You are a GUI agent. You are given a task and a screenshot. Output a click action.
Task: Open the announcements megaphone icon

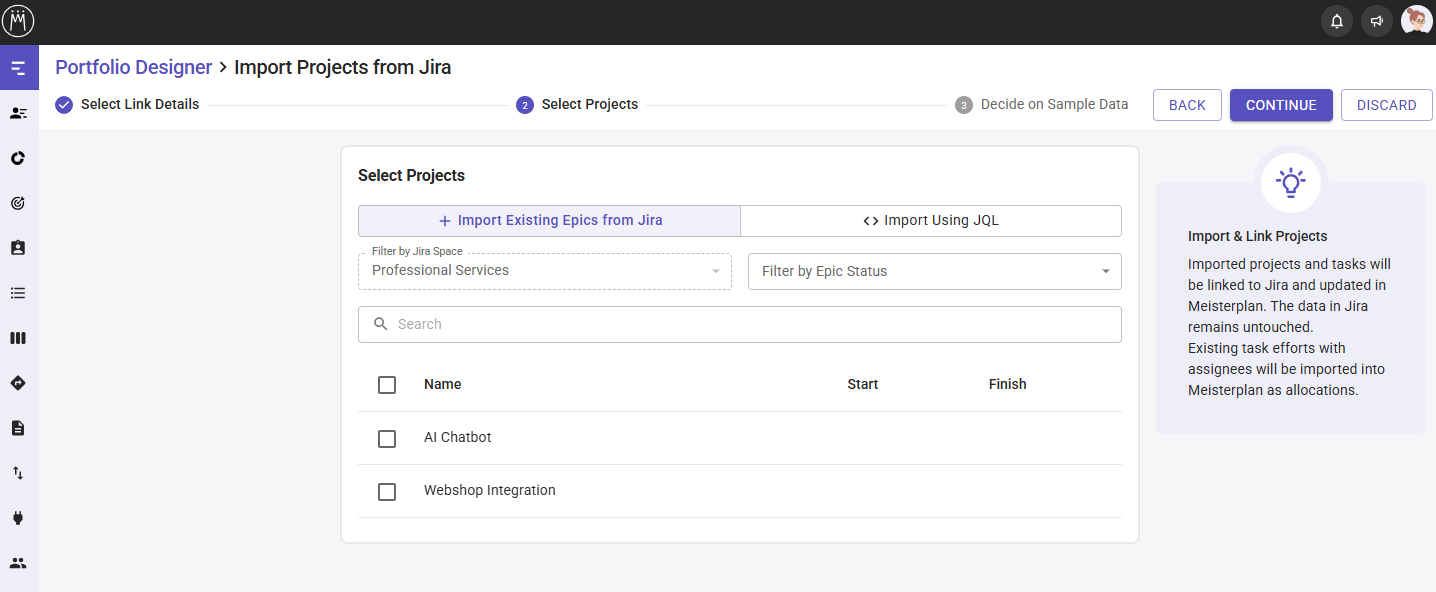click(x=1377, y=21)
